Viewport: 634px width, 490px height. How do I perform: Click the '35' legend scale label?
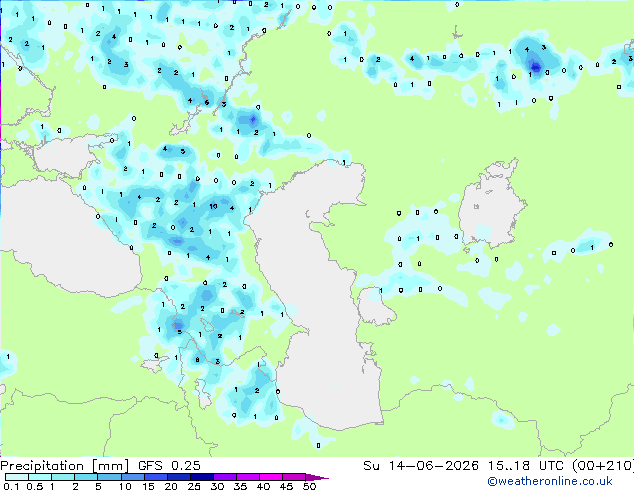pyautogui.click(x=241, y=486)
